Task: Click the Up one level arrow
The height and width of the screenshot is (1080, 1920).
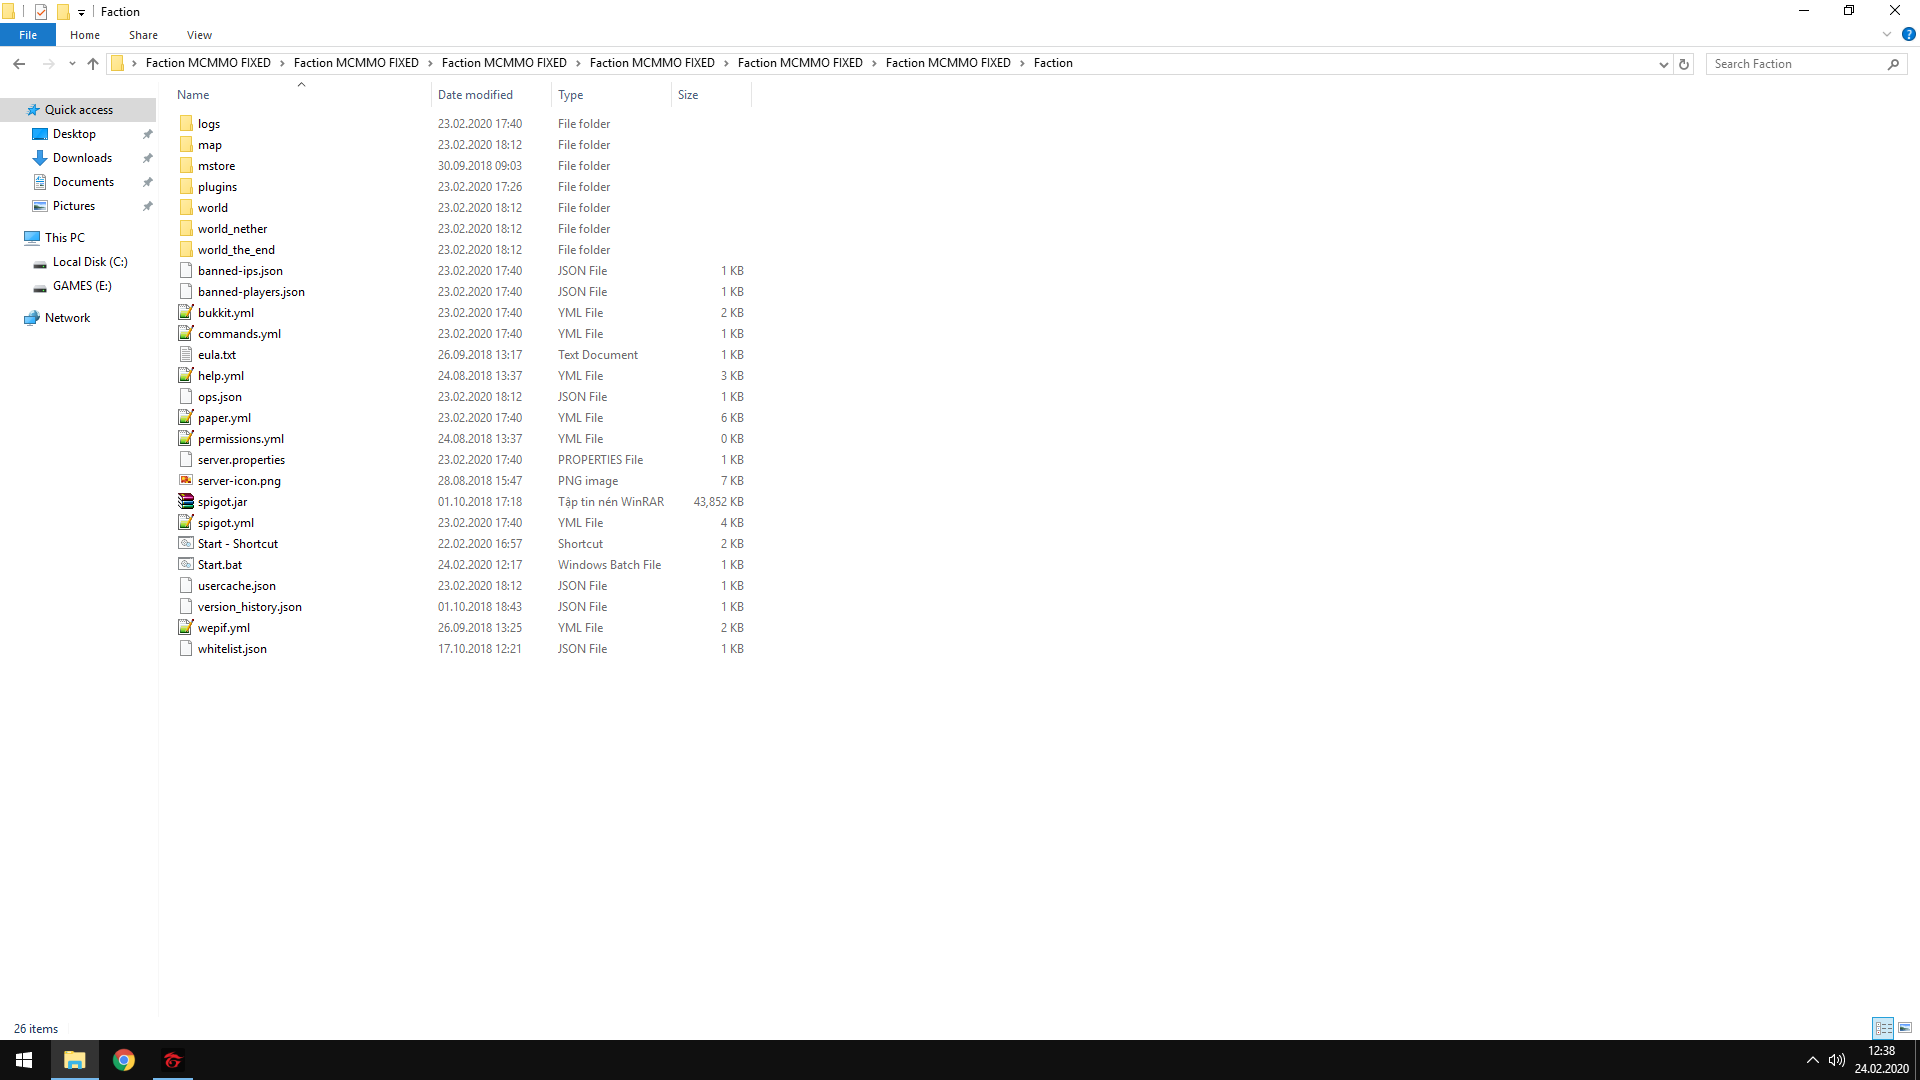Action: click(93, 64)
